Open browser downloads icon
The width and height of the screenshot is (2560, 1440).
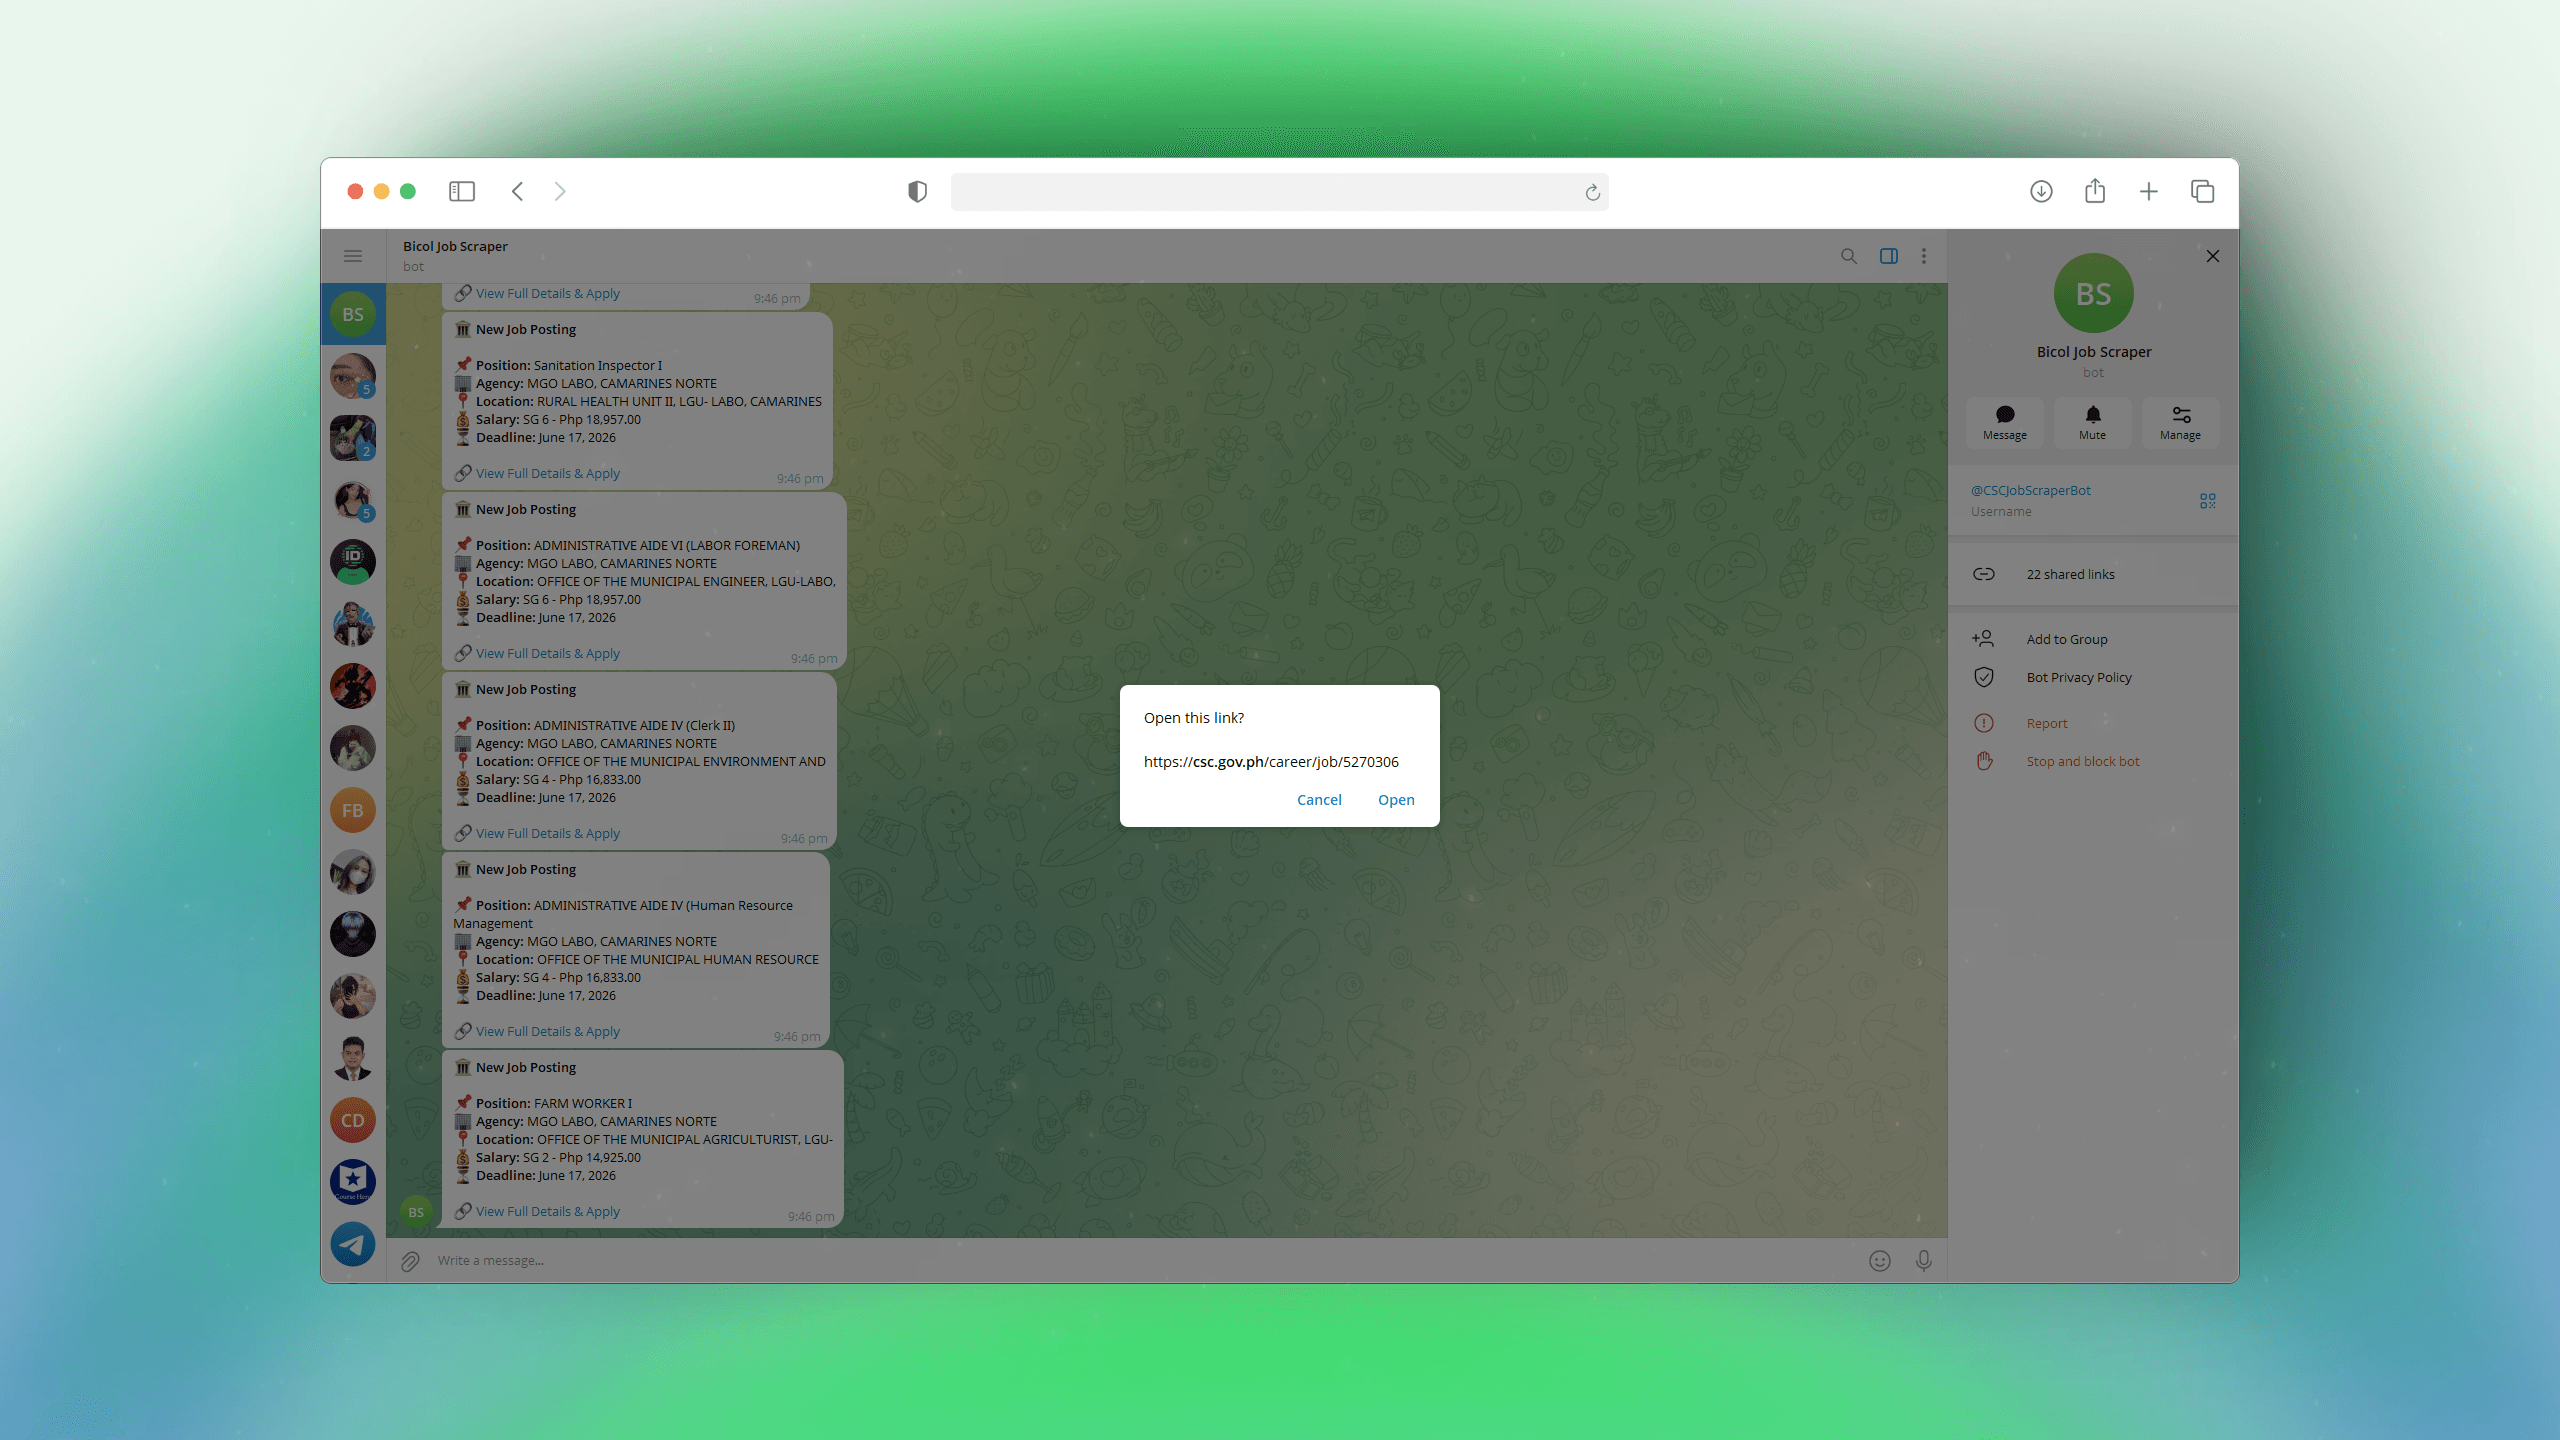2041,191
